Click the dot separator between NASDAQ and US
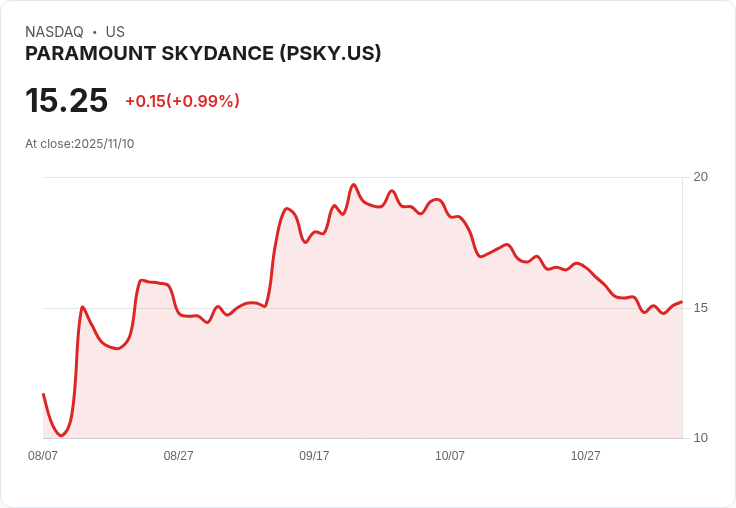736x508 pixels. point(95,32)
